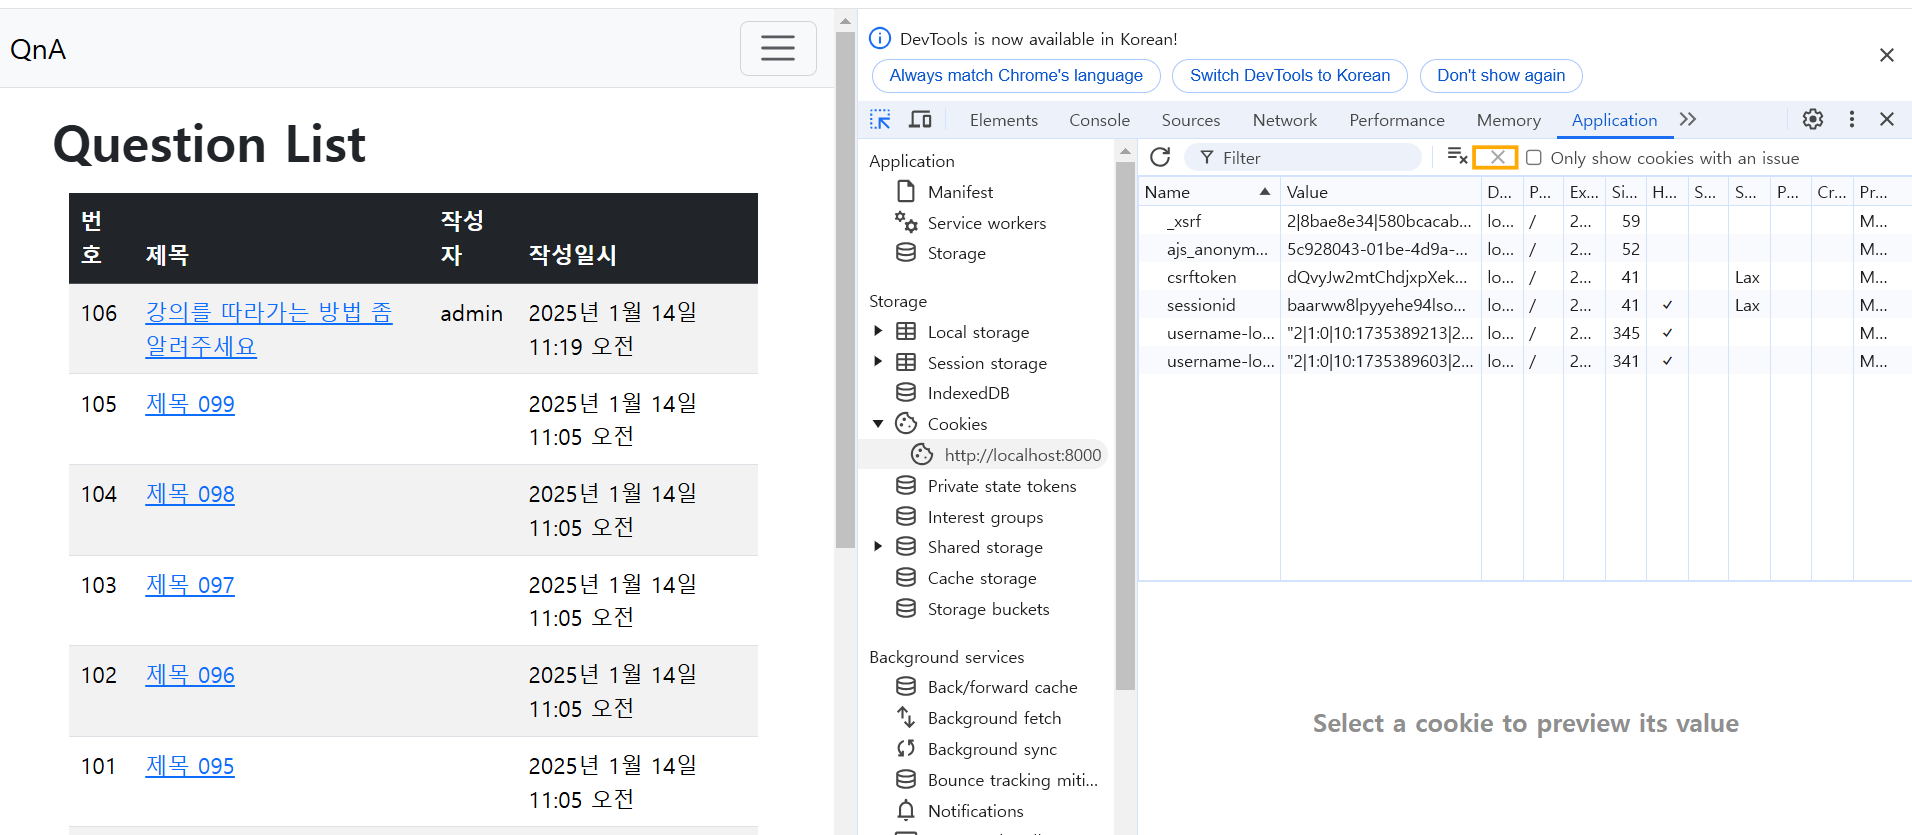The image size is (1912, 835).
Task: Click Always match Chrome's language button
Action: coord(1016,76)
